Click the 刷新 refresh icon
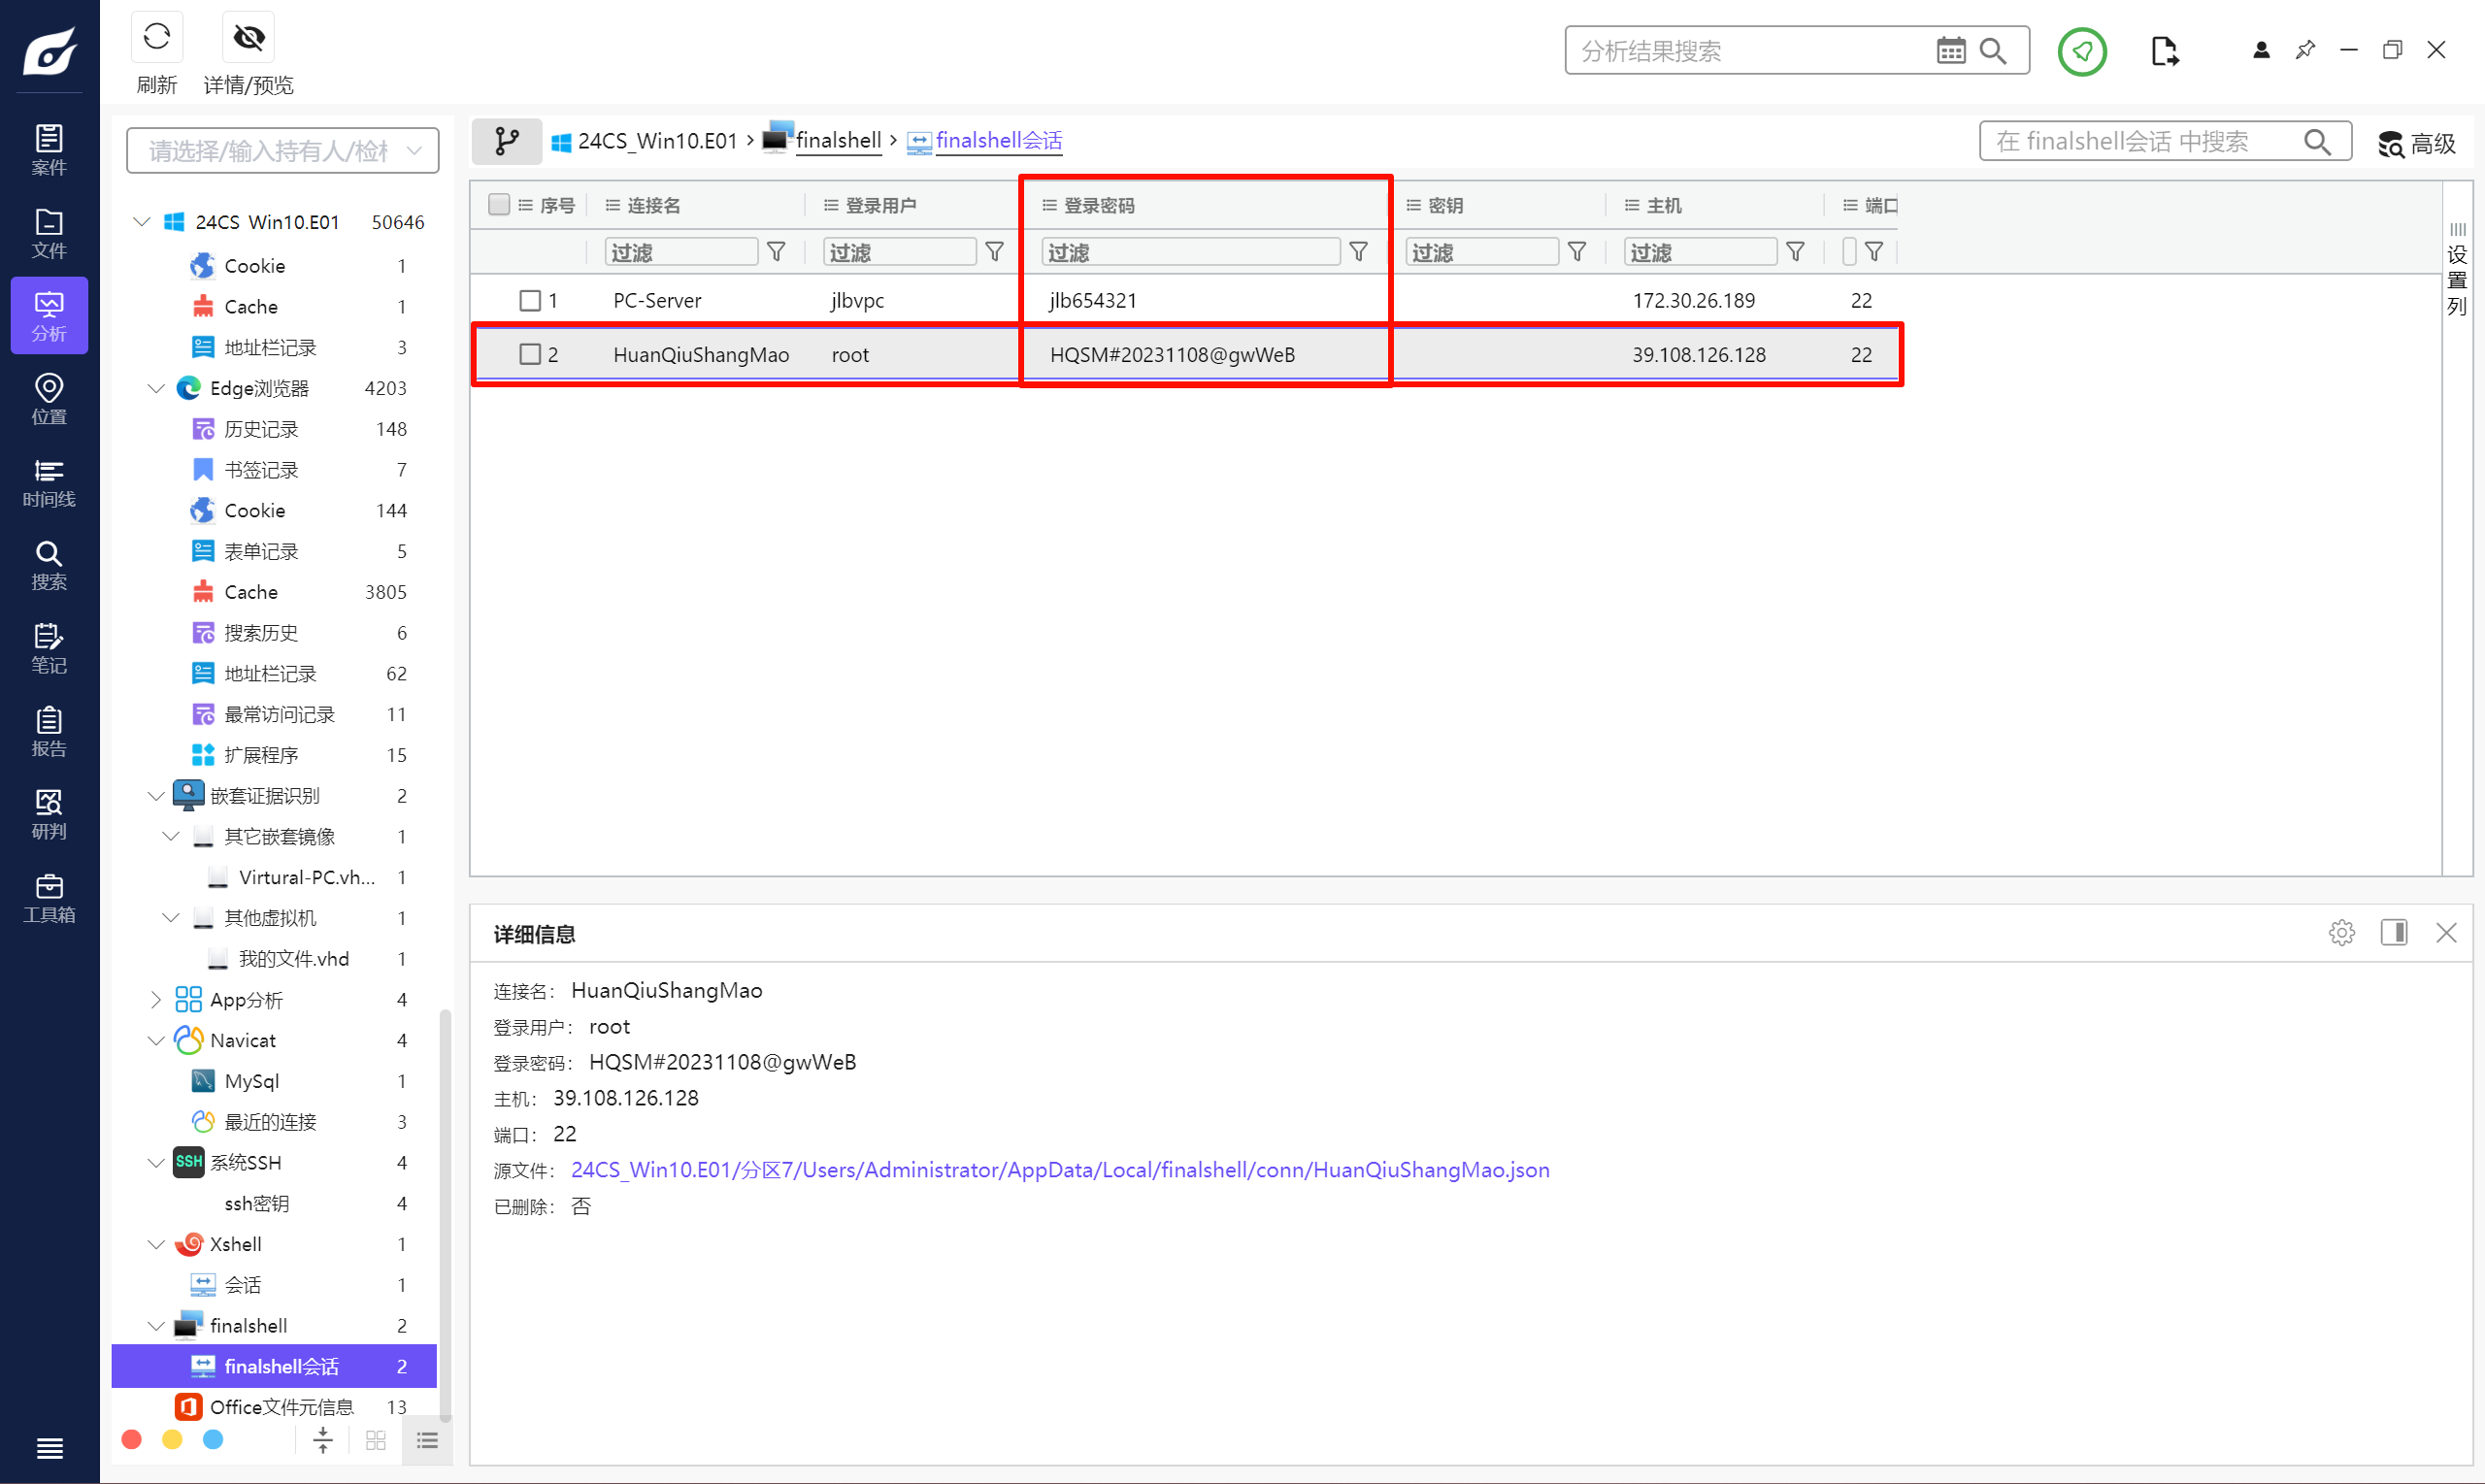The width and height of the screenshot is (2485, 1484). pyautogui.click(x=157, y=38)
